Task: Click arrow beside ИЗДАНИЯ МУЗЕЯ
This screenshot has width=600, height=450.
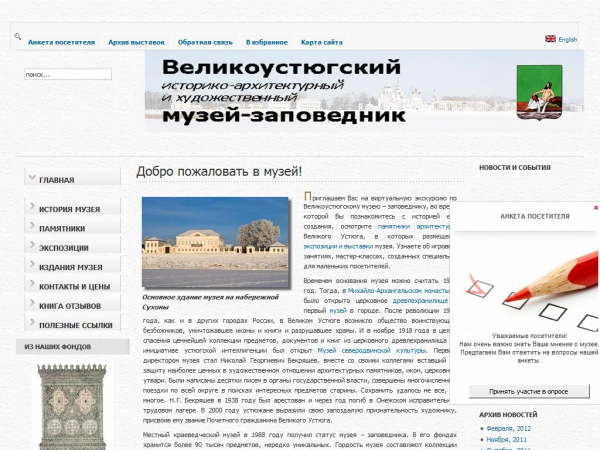Action: pyautogui.click(x=32, y=264)
